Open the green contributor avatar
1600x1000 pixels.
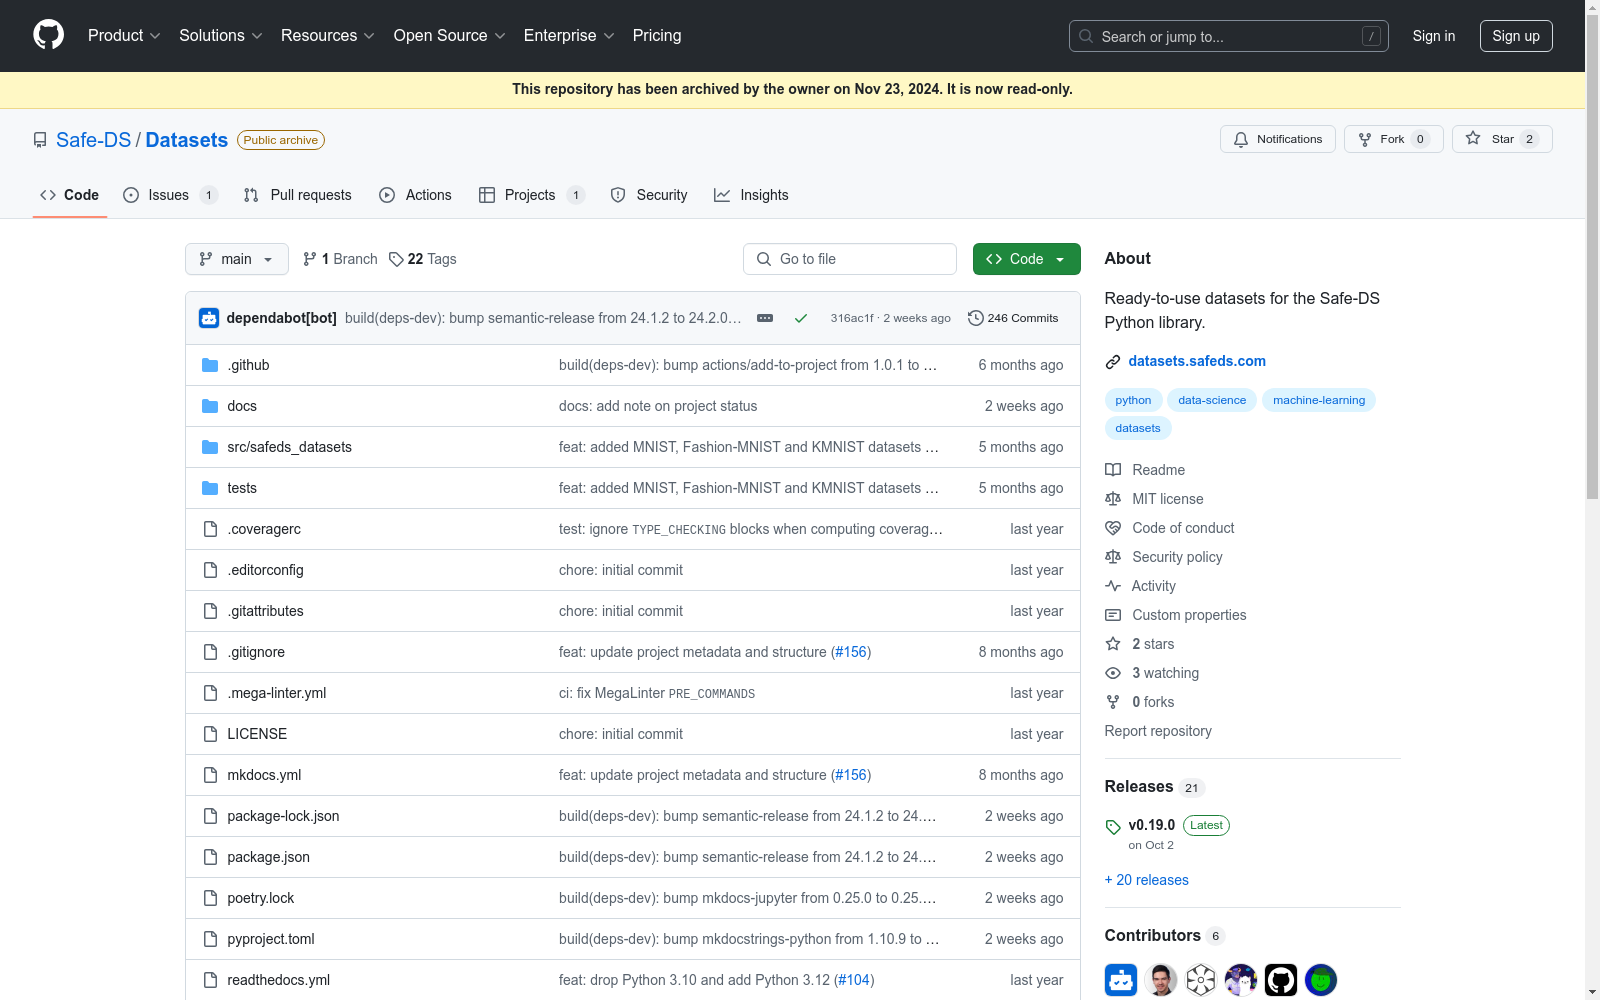(1321, 980)
